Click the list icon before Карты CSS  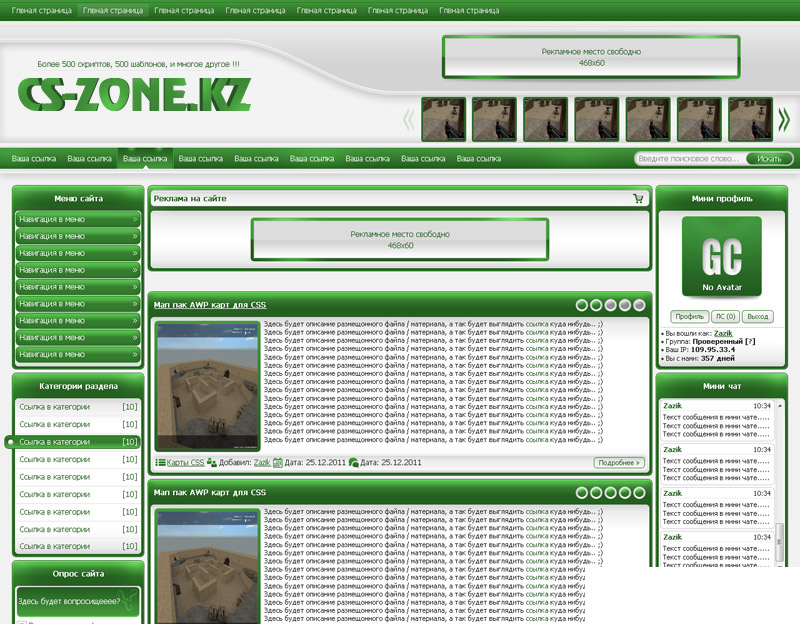pyautogui.click(x=160, y=463)
